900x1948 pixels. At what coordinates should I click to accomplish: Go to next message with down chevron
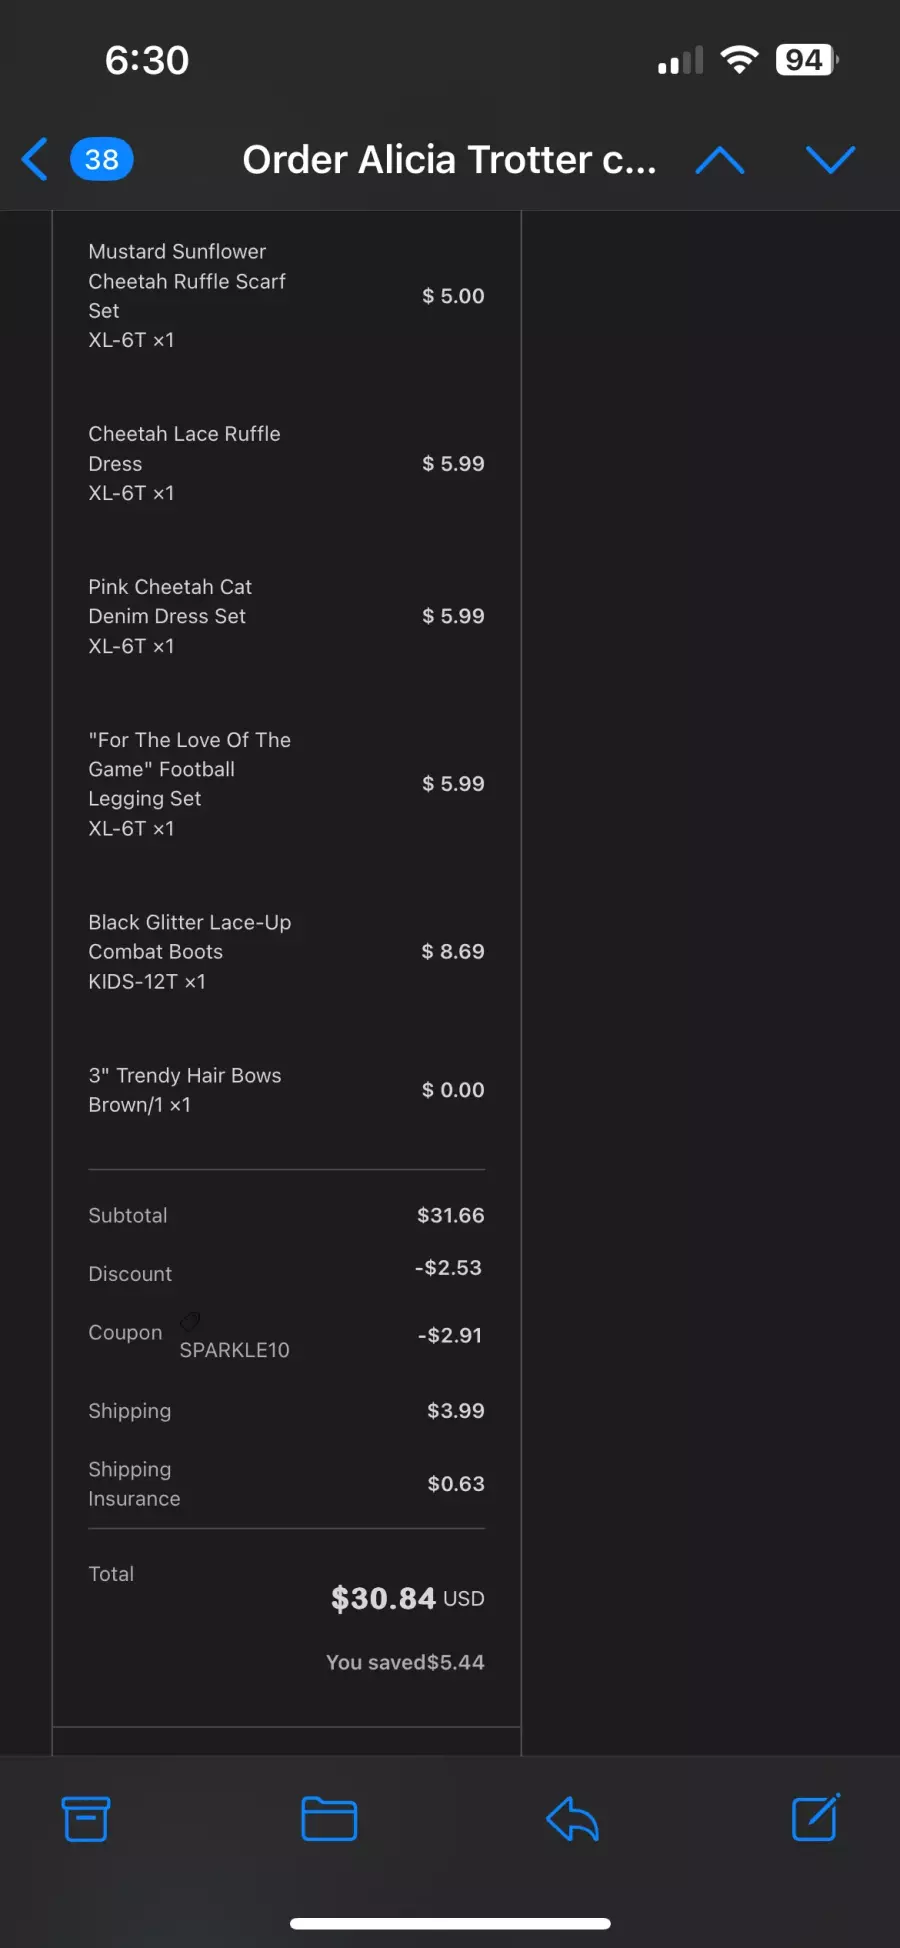(x=830, y=160)
